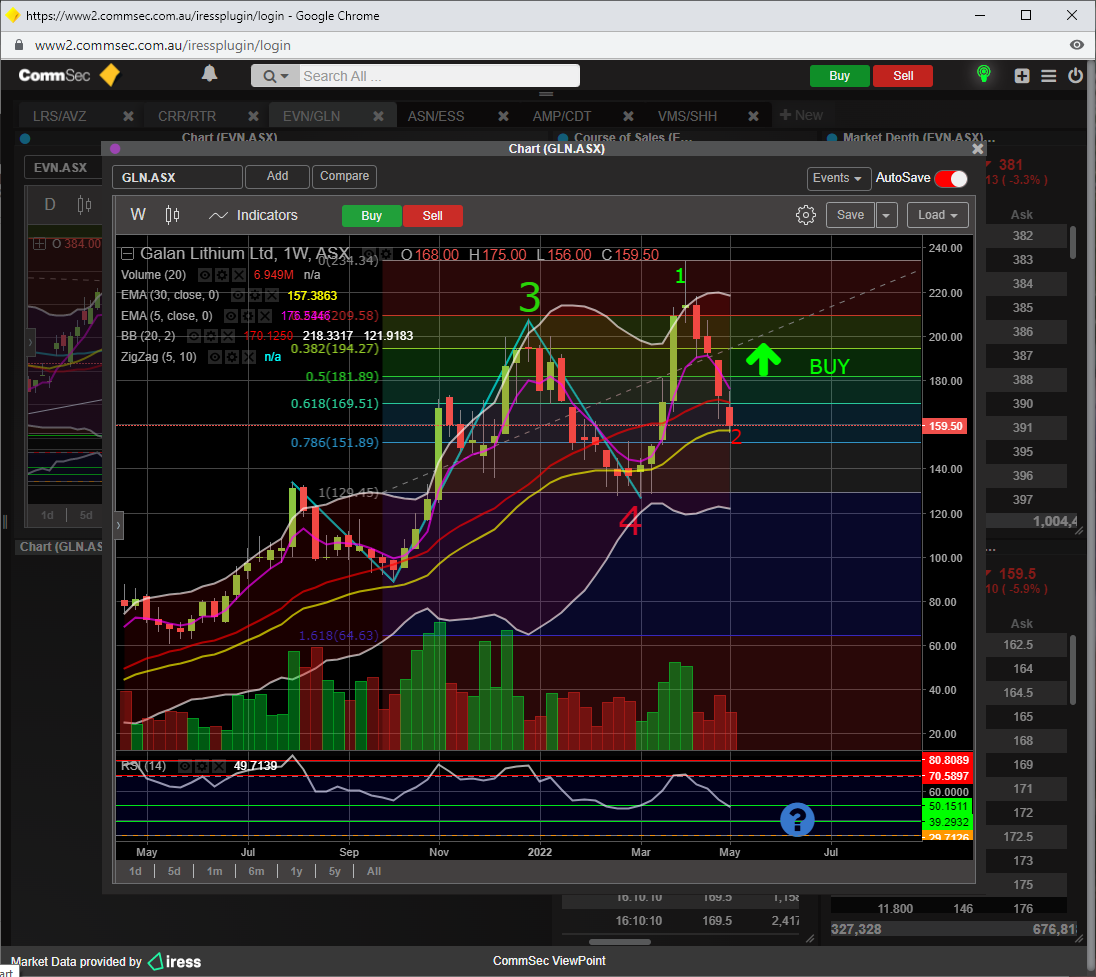
Task: Add a new workspace tab with New
Action: [801, 115]
